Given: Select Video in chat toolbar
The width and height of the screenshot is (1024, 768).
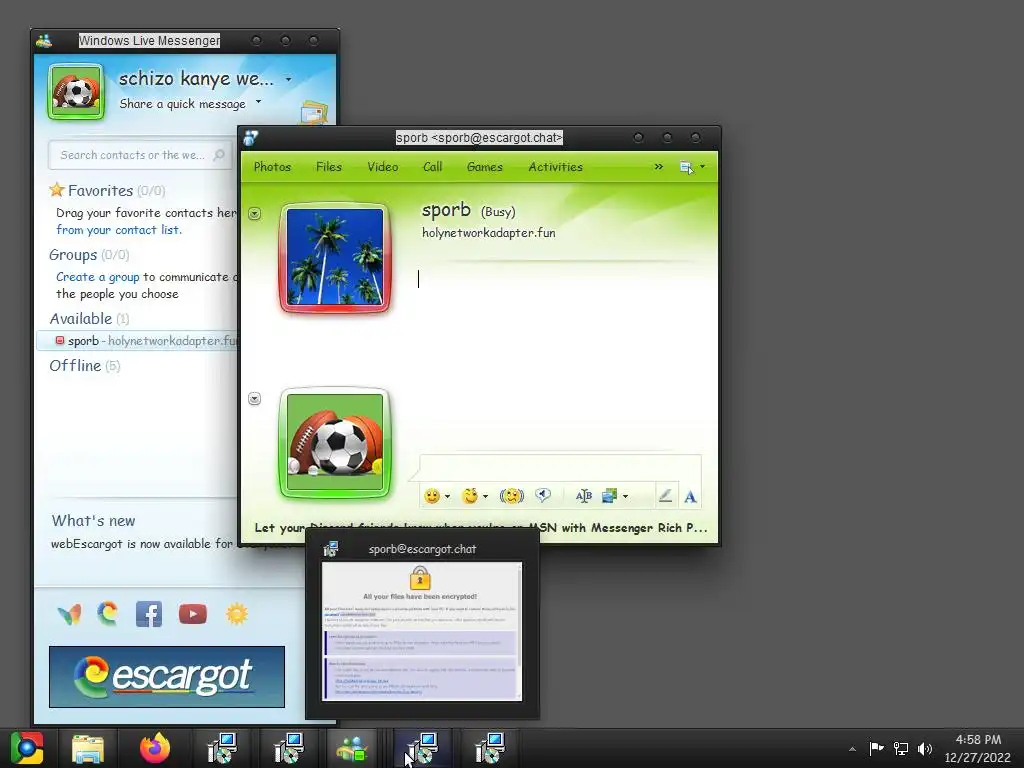Looking at the screenshot, I should pos(383,167).
